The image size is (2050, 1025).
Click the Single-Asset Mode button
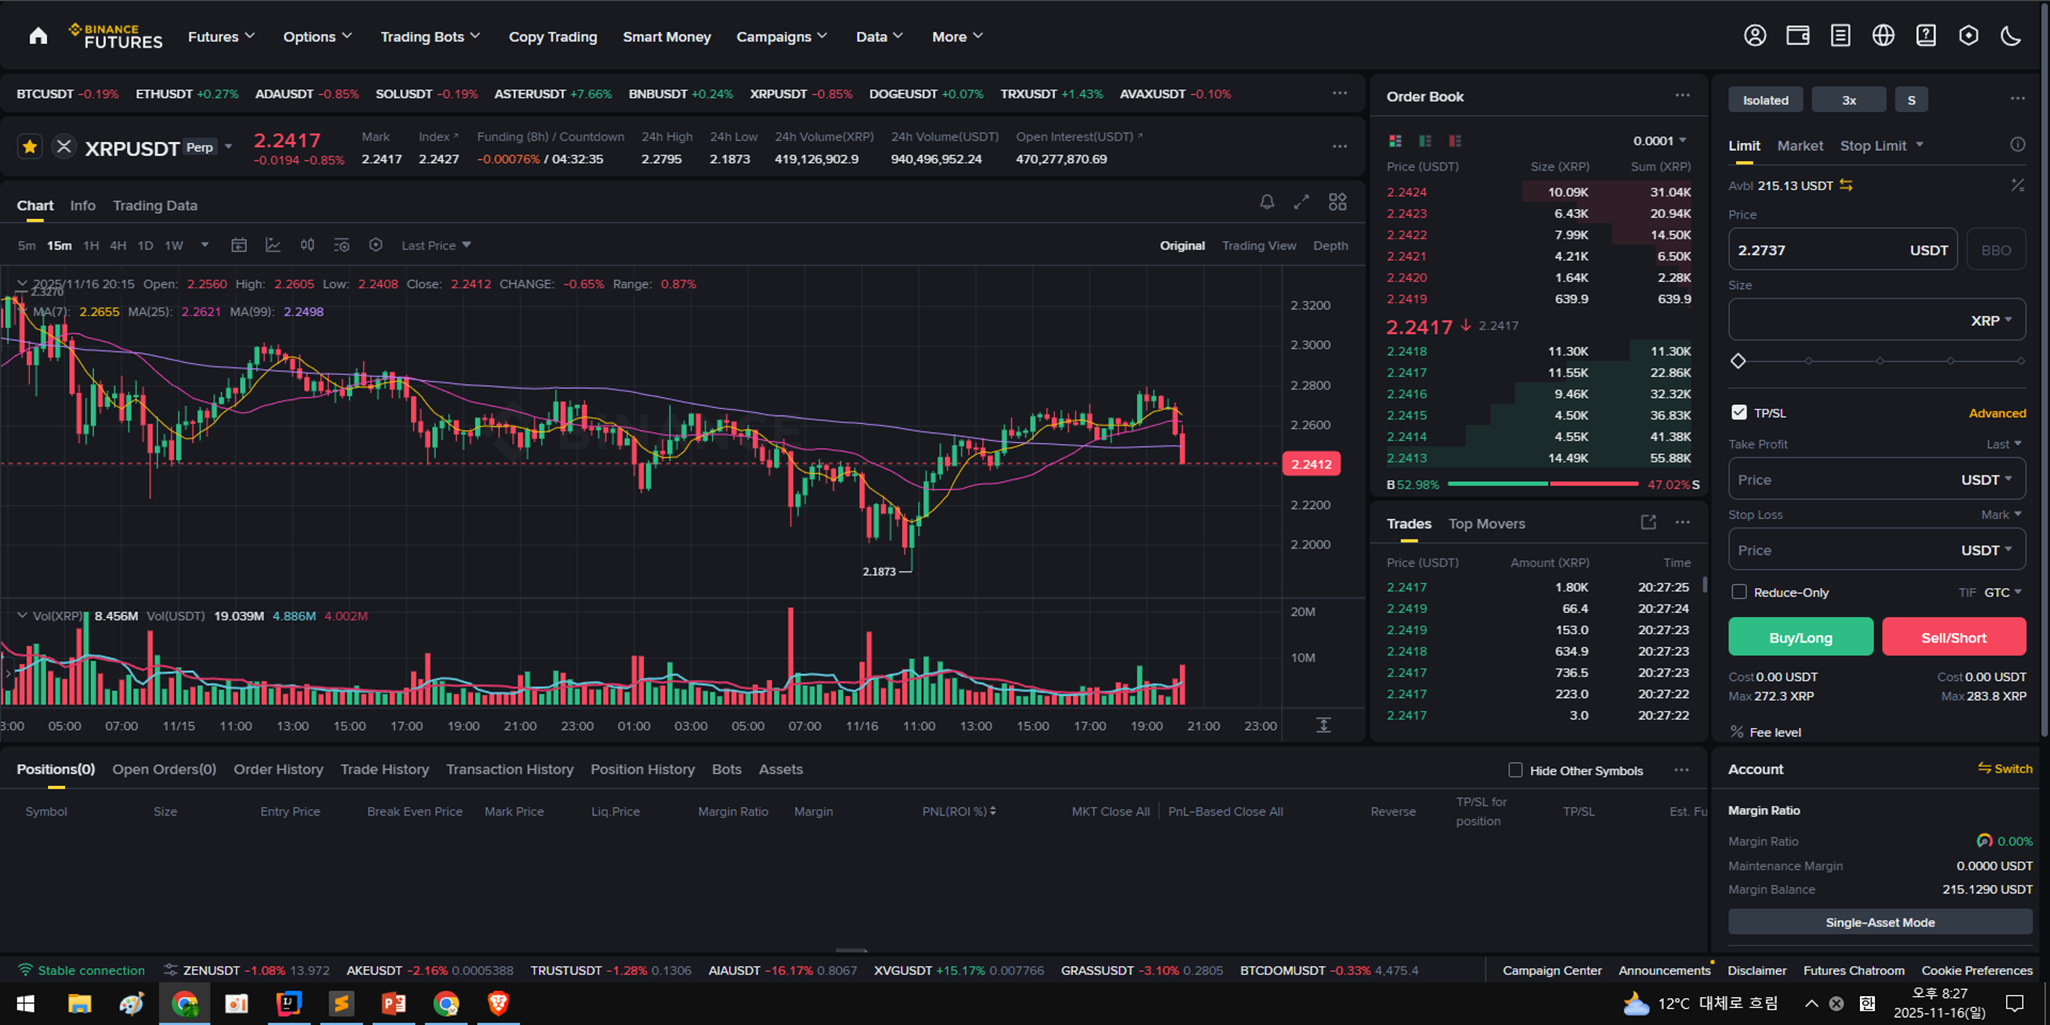(x=1880, y=922)
